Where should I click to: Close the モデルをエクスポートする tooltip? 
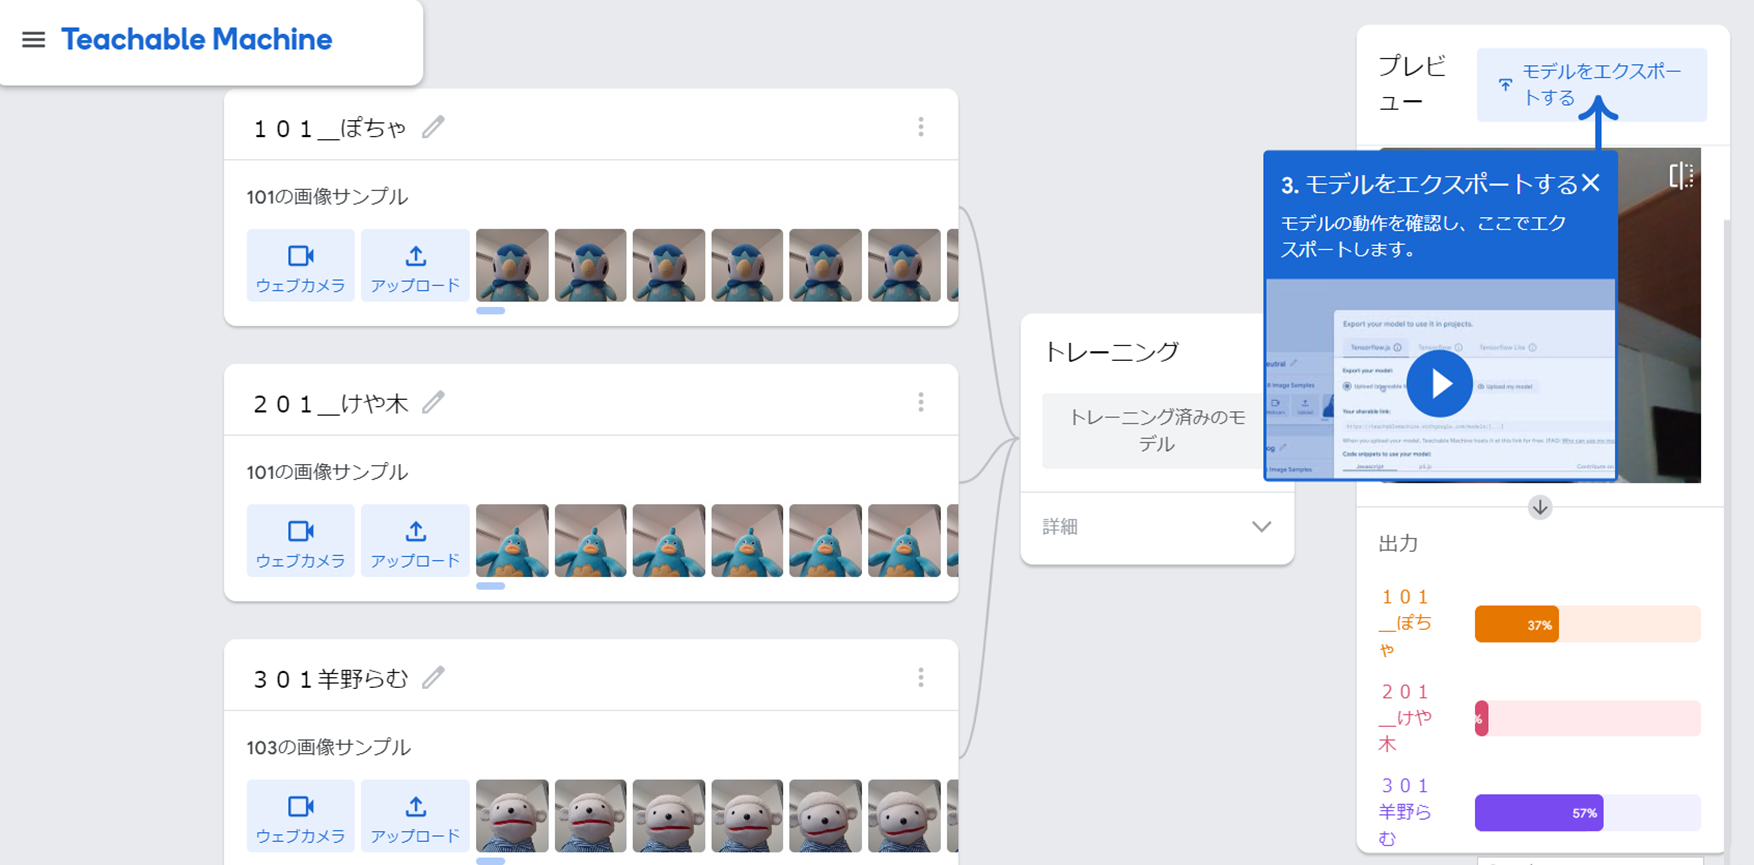(1591, 183)
